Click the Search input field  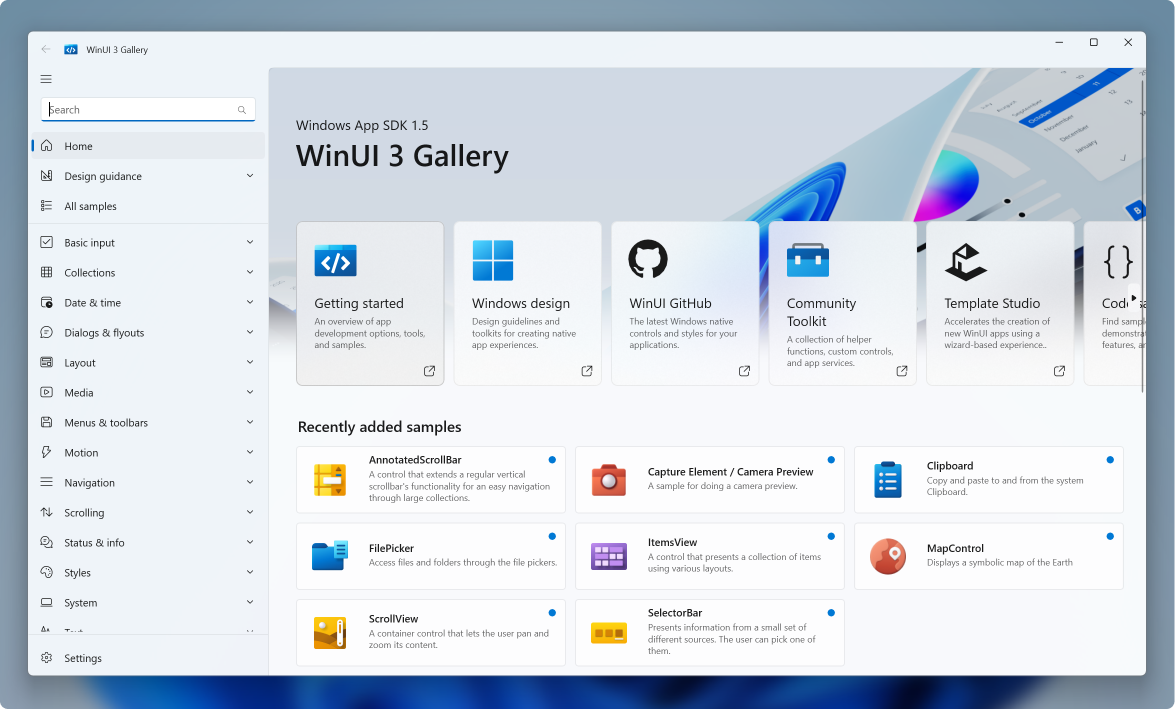coord(148,109)
